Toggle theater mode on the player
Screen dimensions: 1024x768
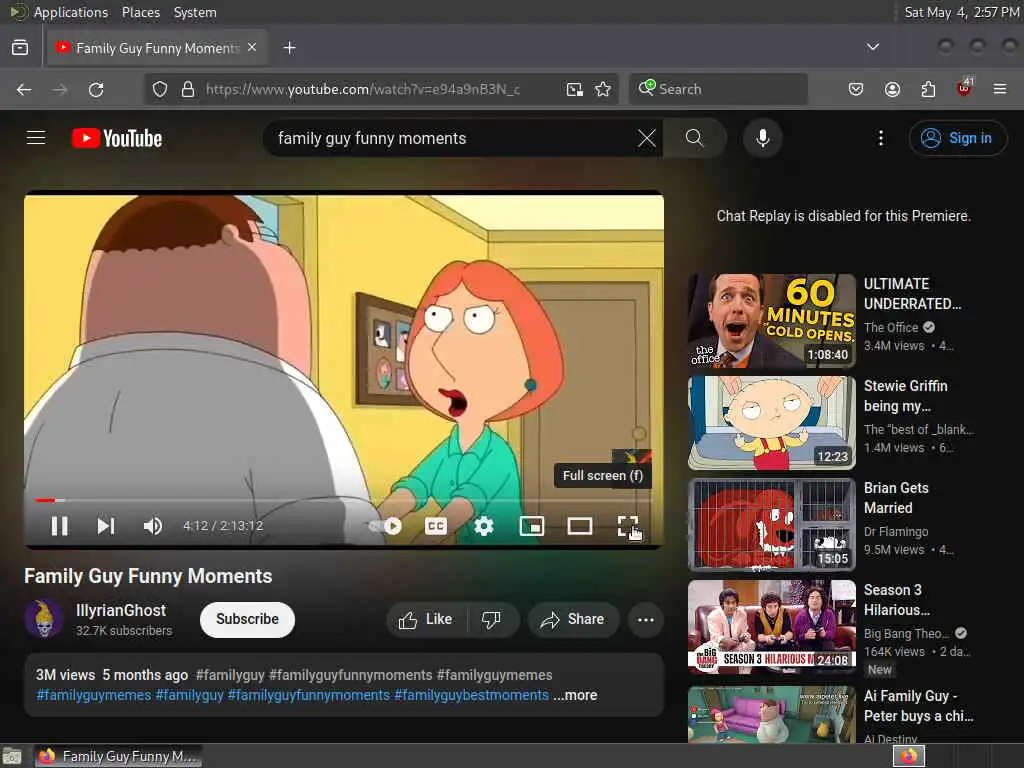pyautogui.click(x=580, y=526)
